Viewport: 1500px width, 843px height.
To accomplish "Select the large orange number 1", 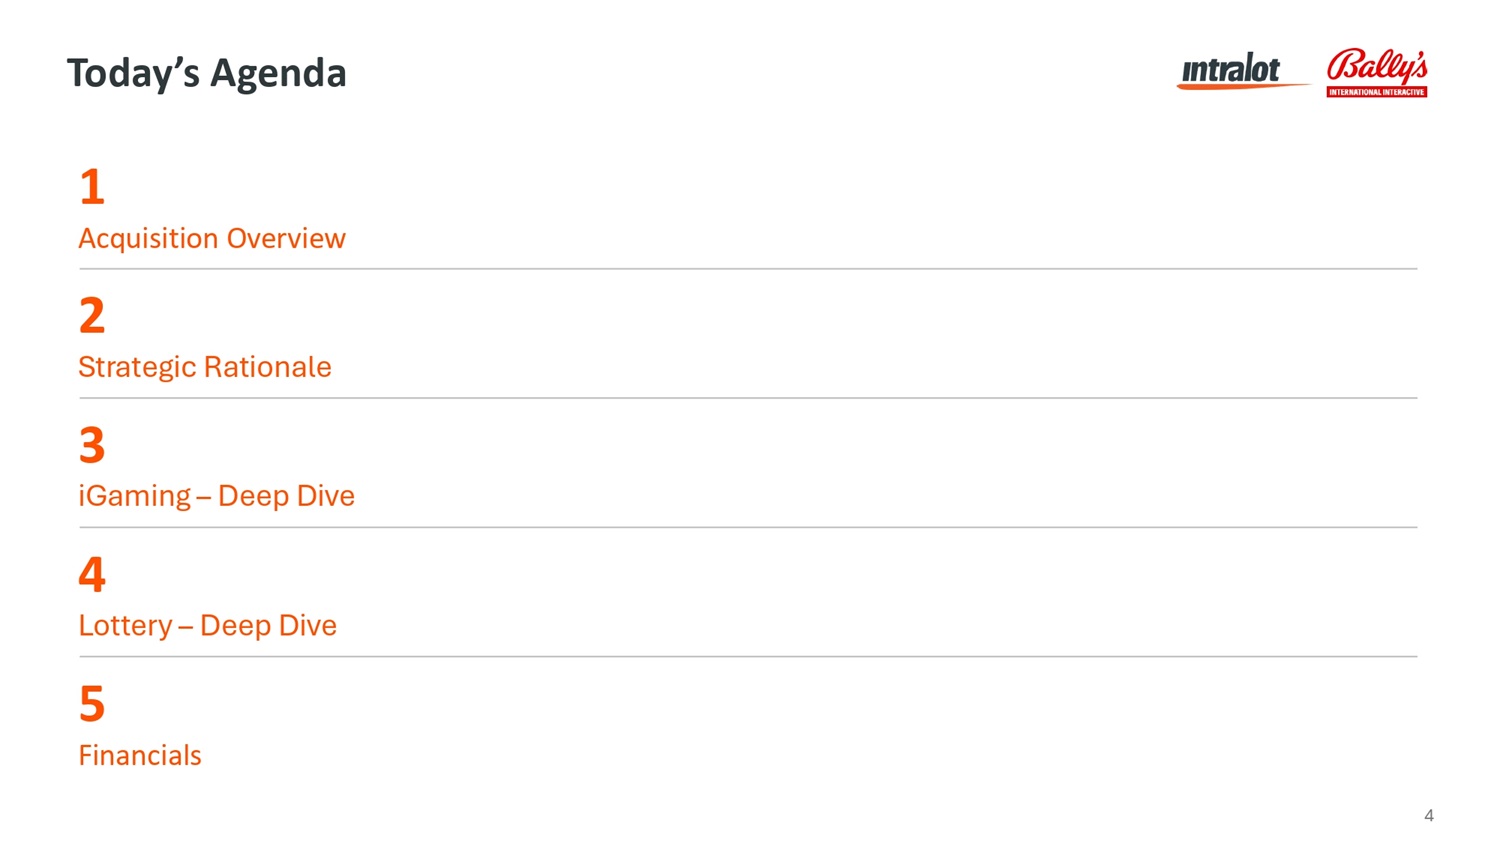I will (x=92, y=187).
